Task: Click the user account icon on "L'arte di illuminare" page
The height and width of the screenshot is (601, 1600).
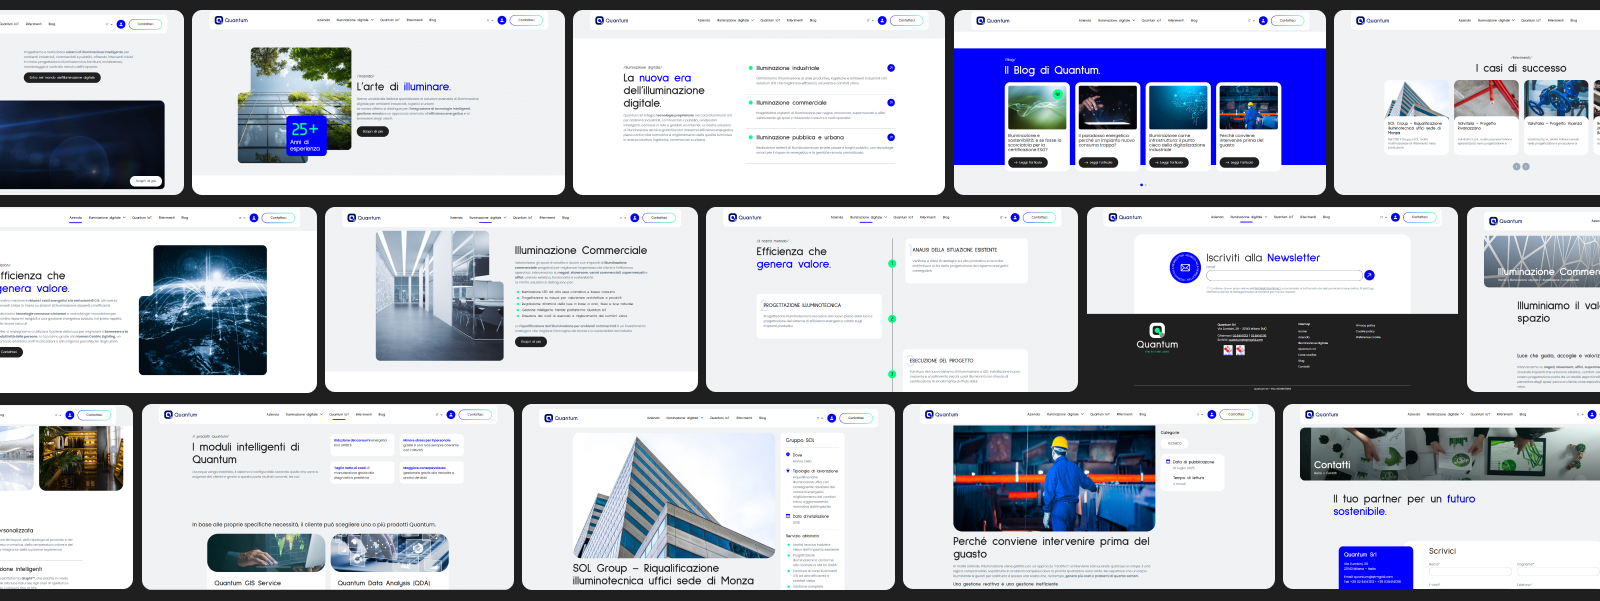Action: pyautogui.click(x=502, y=20)
